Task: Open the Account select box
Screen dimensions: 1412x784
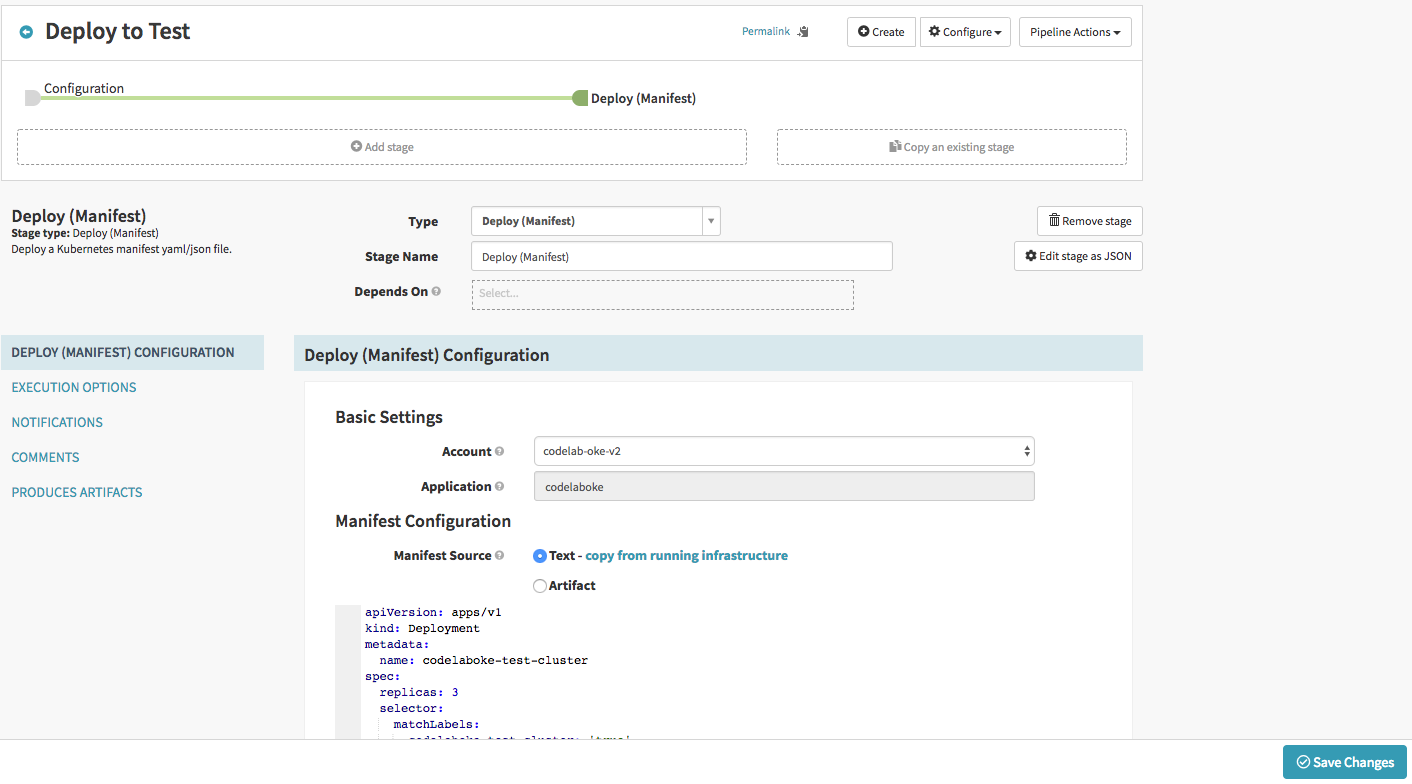Action: (784, 452)
